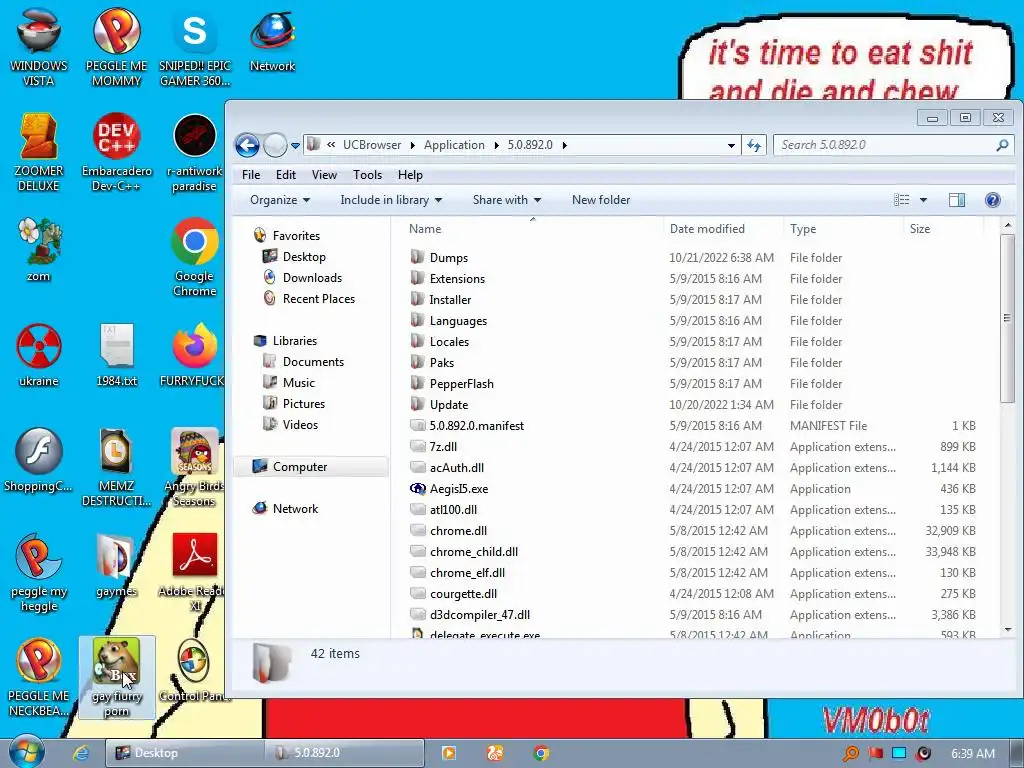The height and width of the screenshot is (768, 1024).
Task: Launch Embarcadero Dev-C++ from desktop
Action: pos(116,152)
